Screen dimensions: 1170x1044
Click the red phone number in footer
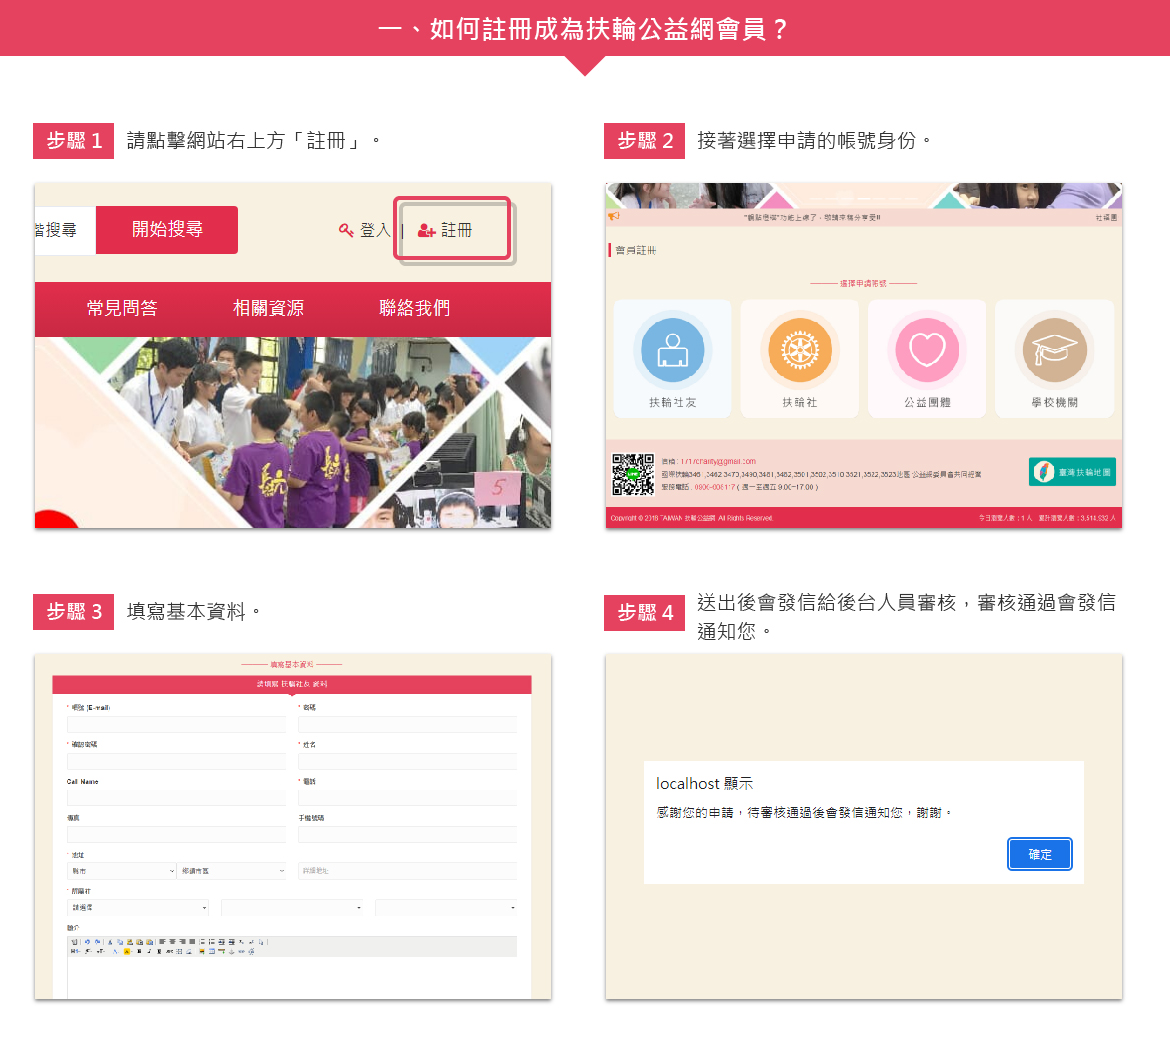pos(715,487)
